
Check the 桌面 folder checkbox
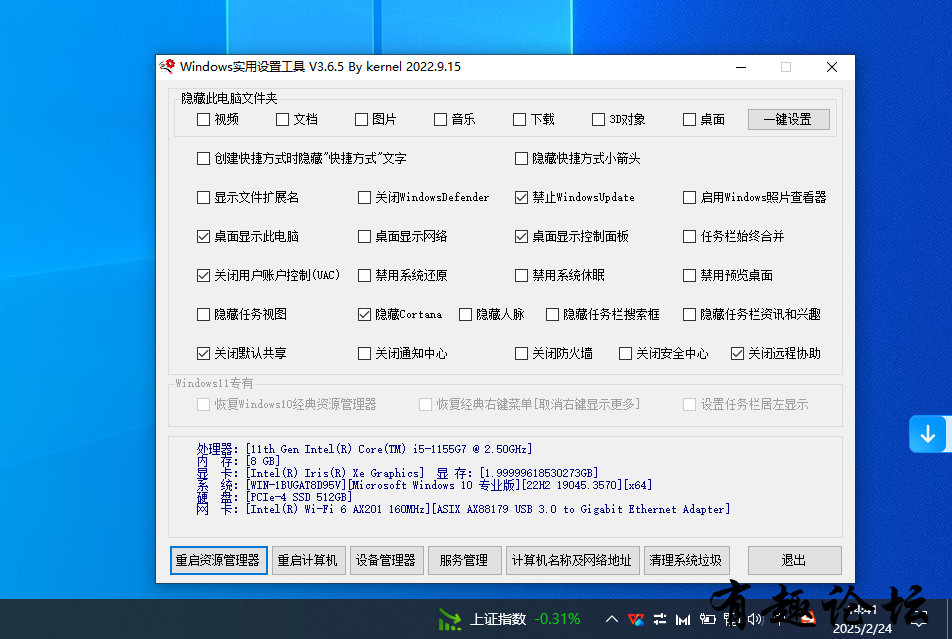click(689, 120)
